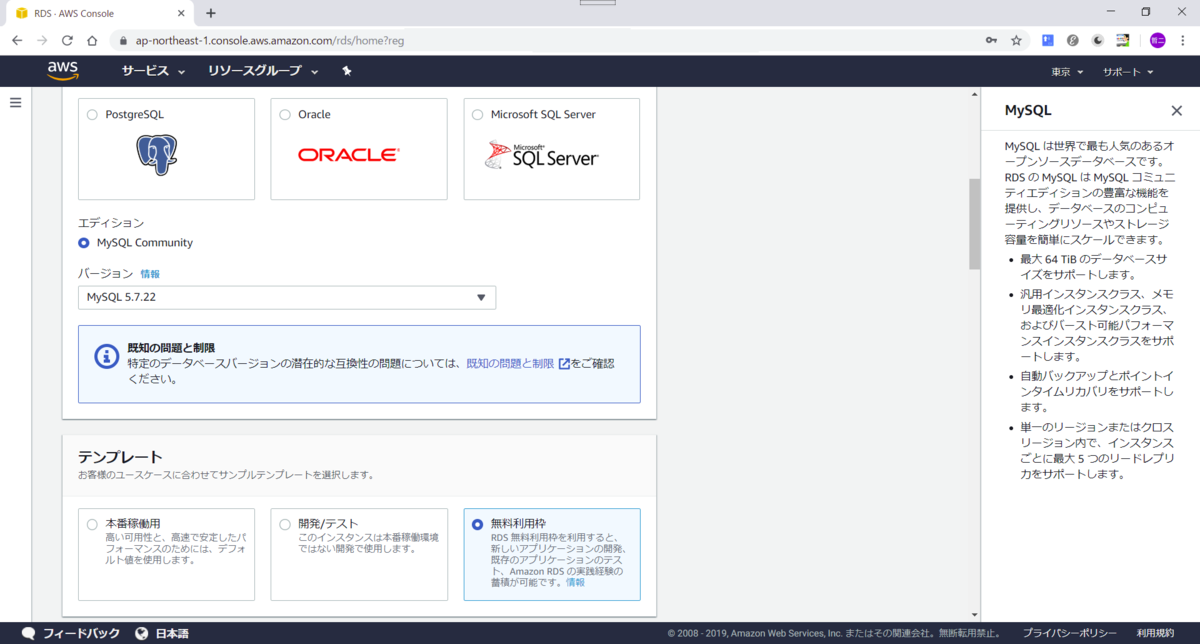Screen dimensions: 1200x644
Task: Click the 情報 link next to バージョン
Action: point(150,274)
